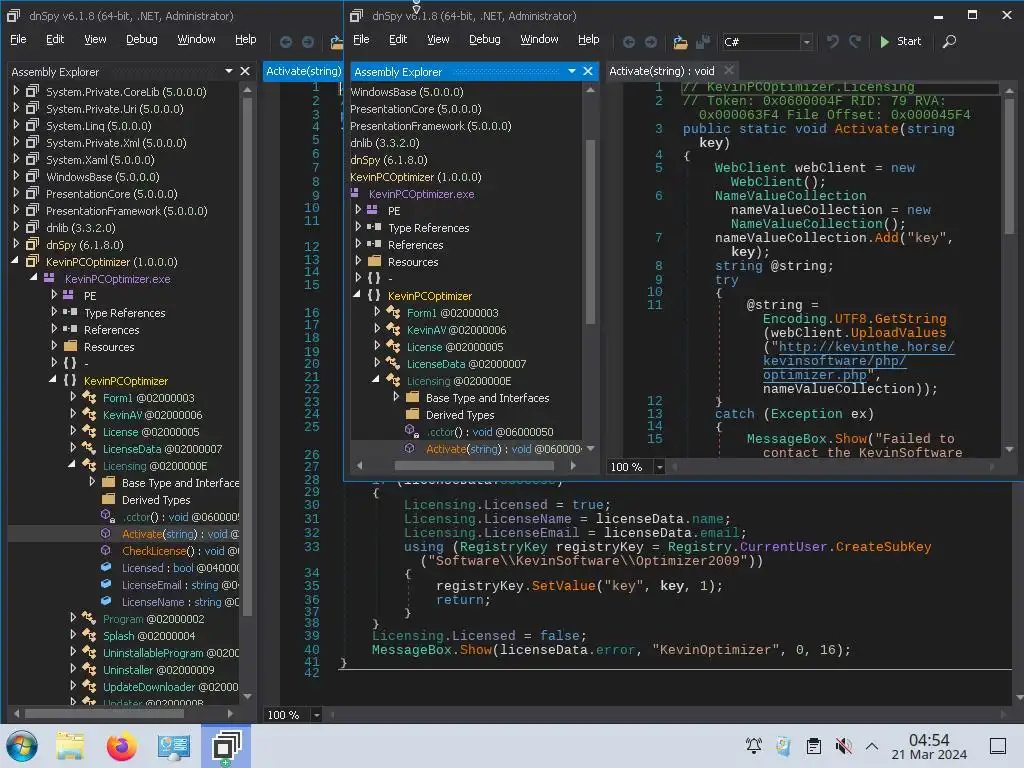This screenshot has width=1024, height=768.
Task: Expand Program class in back explorer
Action: coord(73,618)
